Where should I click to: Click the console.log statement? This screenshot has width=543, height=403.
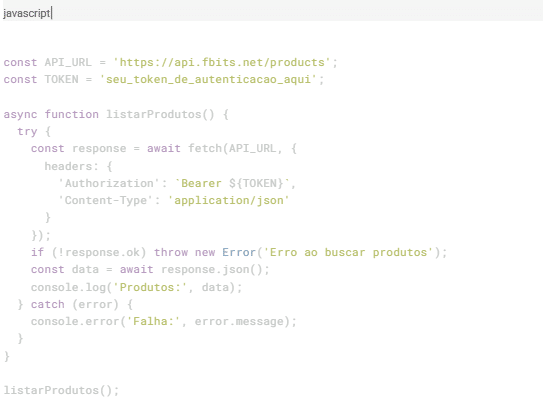(136, 287)
